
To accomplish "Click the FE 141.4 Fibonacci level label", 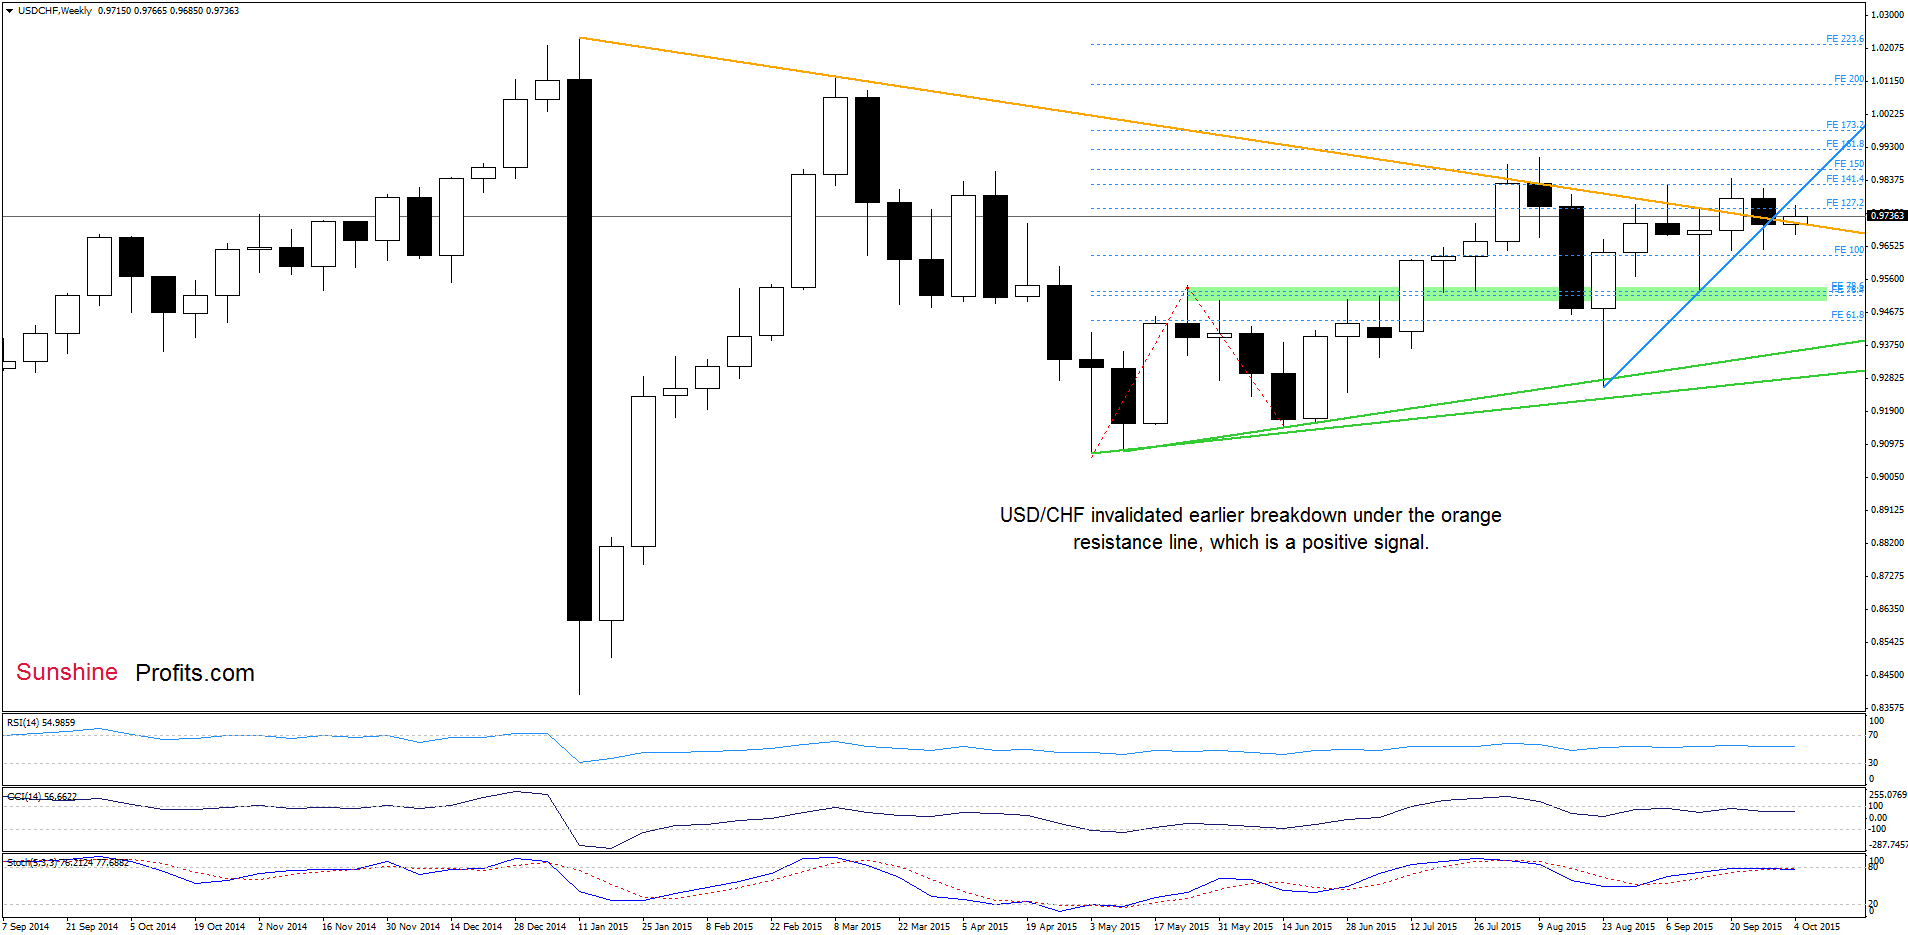I will point(1845,179).
